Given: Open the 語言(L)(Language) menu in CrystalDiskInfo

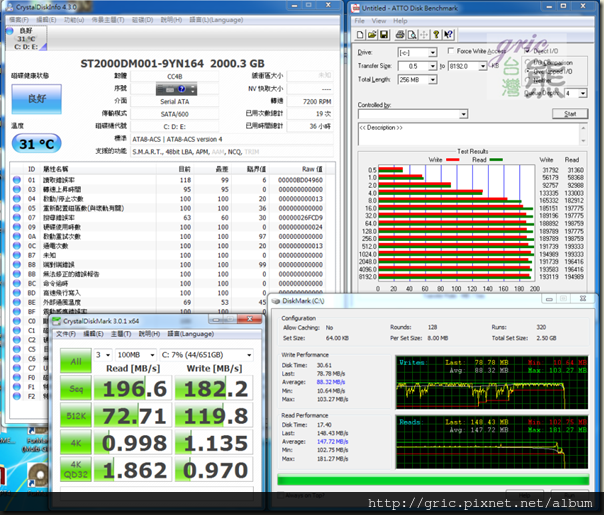Looking at the screenshot, I should click(x=216, y=20).
